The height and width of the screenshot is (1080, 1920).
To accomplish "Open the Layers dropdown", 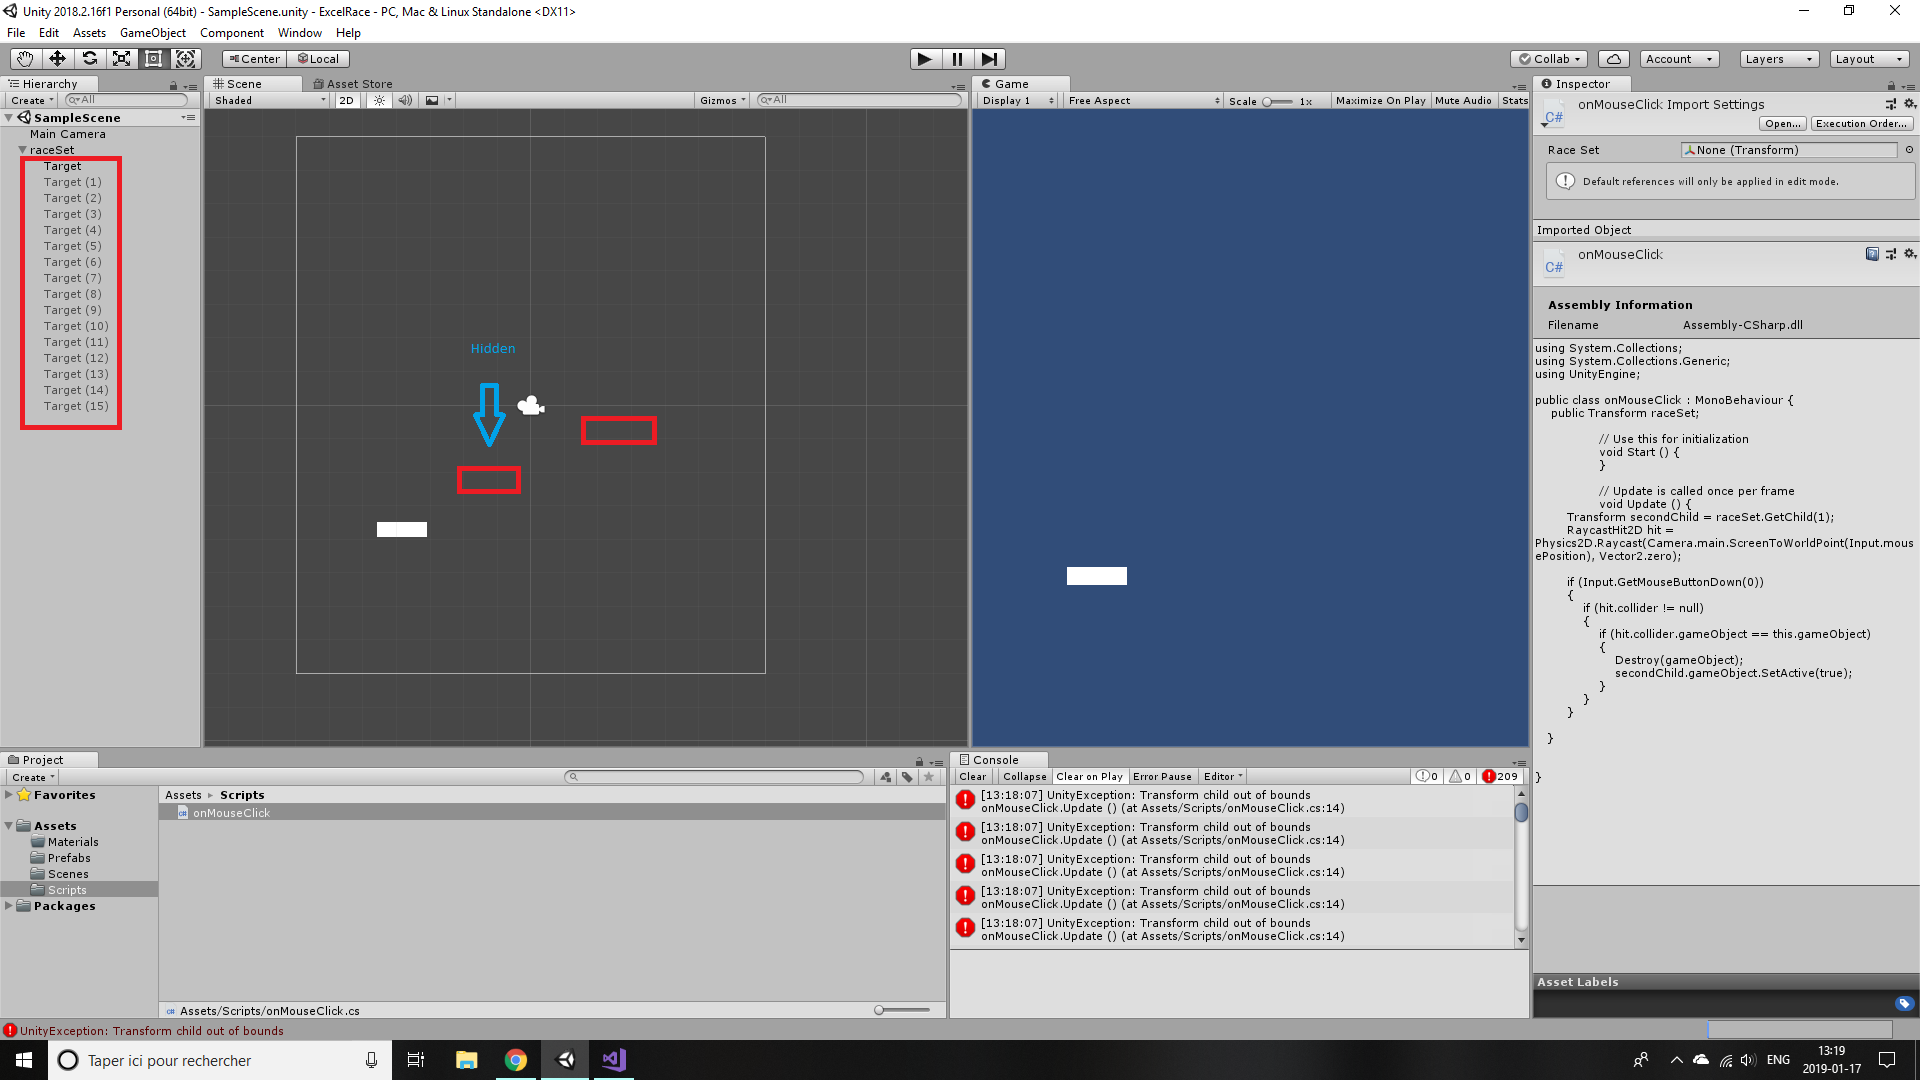I will 1779,59.
